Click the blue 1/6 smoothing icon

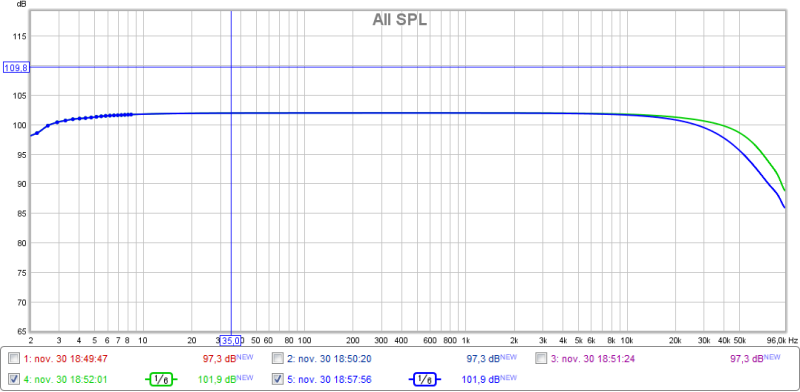424,379
